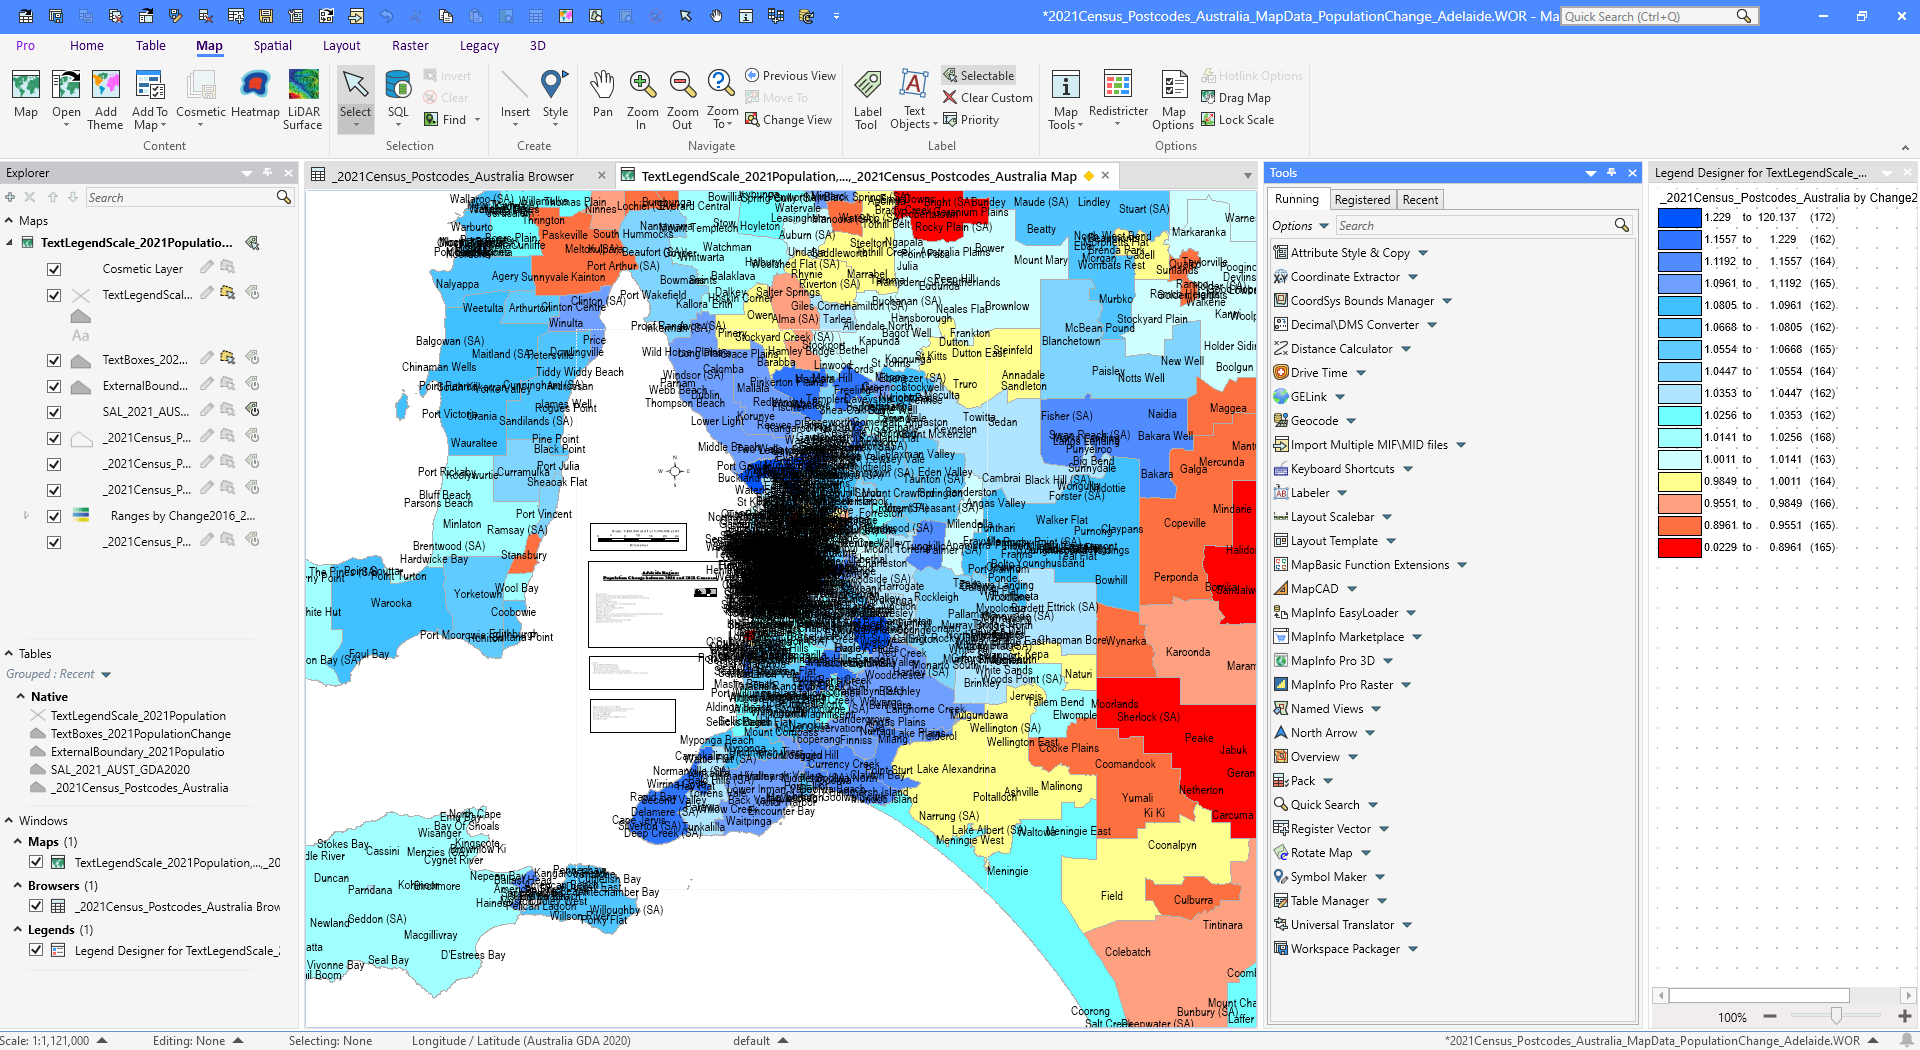Open the Distance Calculator dropdown arrow

pyautogui.click(x=1406, y=349)
